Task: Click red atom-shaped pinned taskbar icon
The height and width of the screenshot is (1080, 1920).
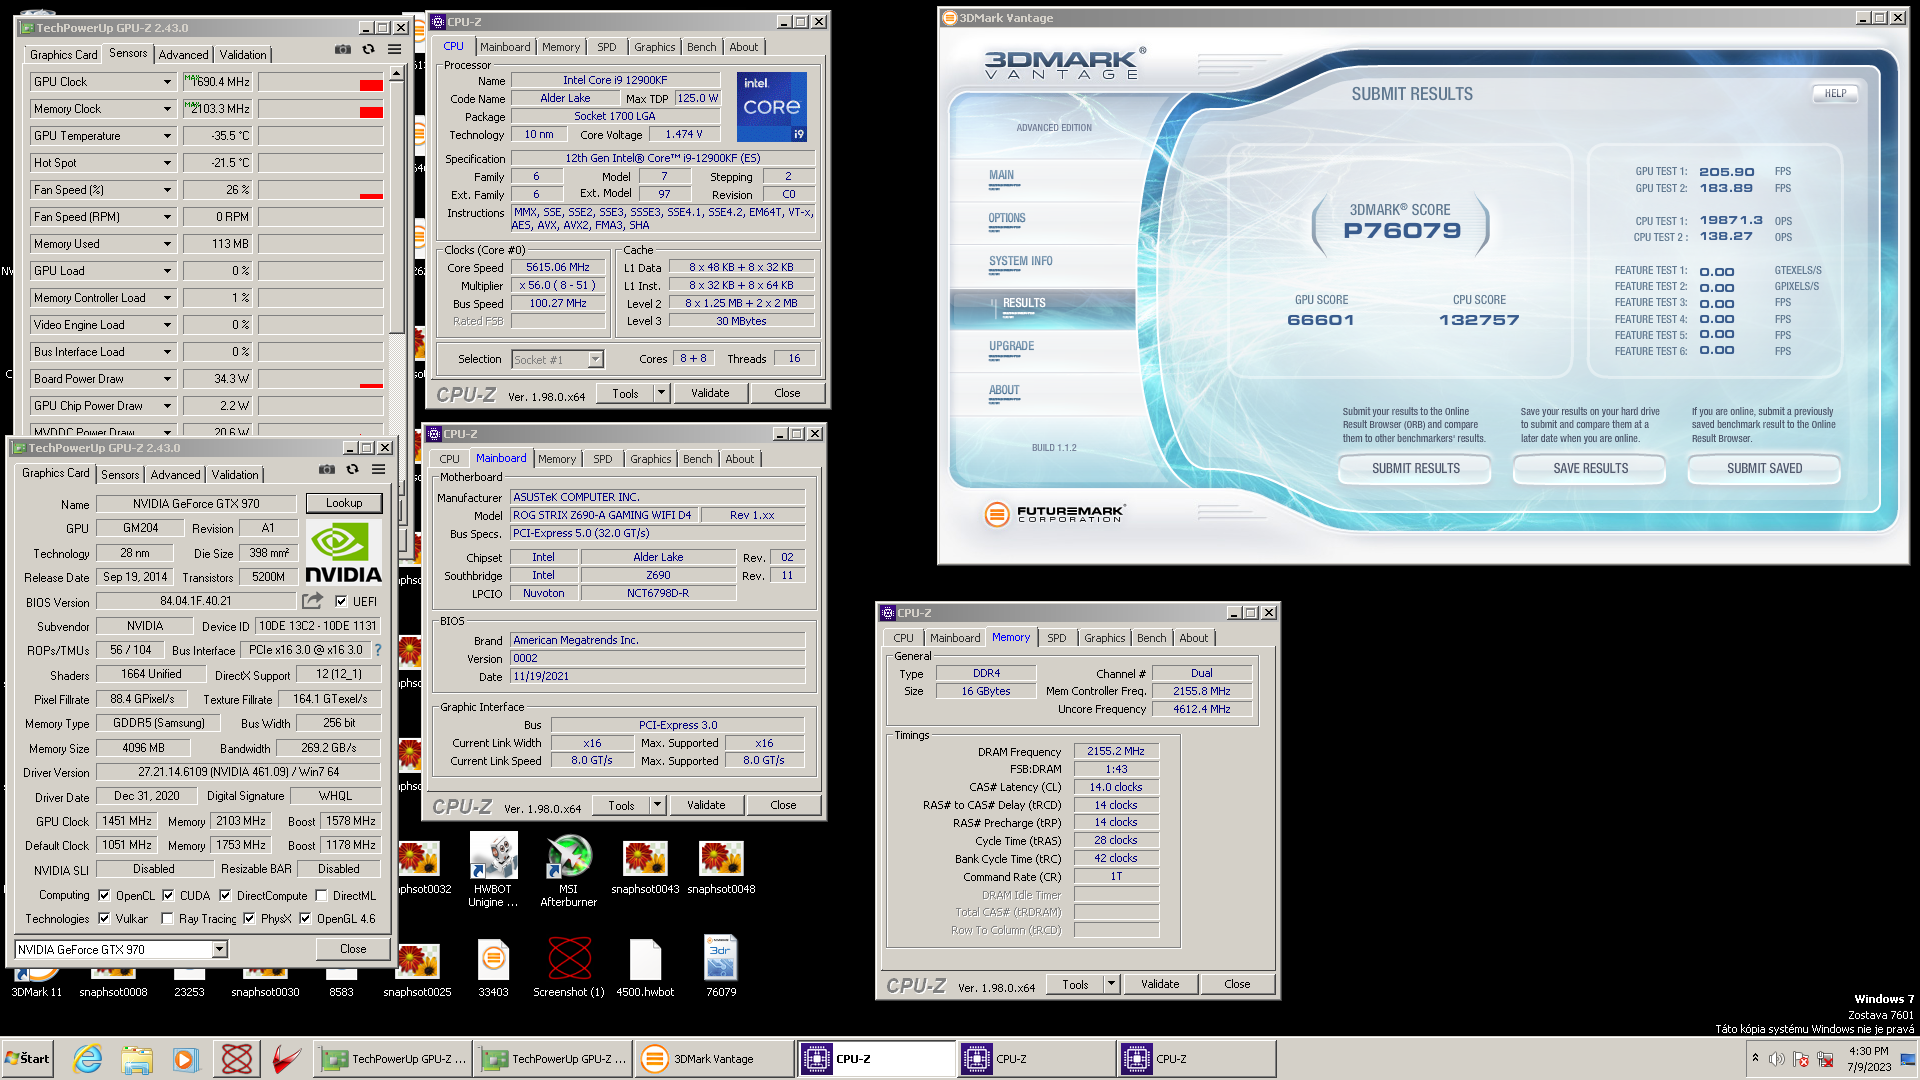Action: 237,1059
